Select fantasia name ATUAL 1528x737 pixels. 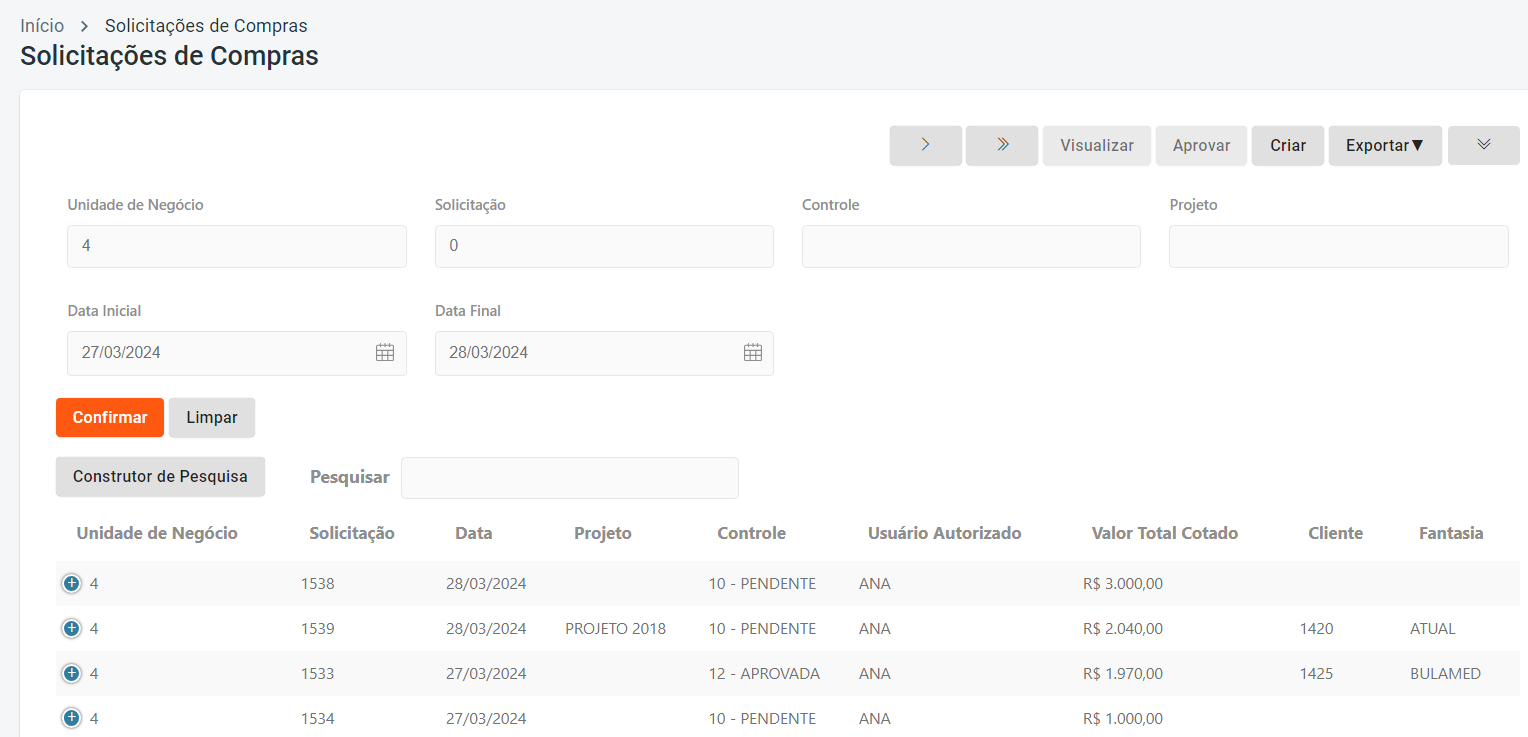[1433, 629]
